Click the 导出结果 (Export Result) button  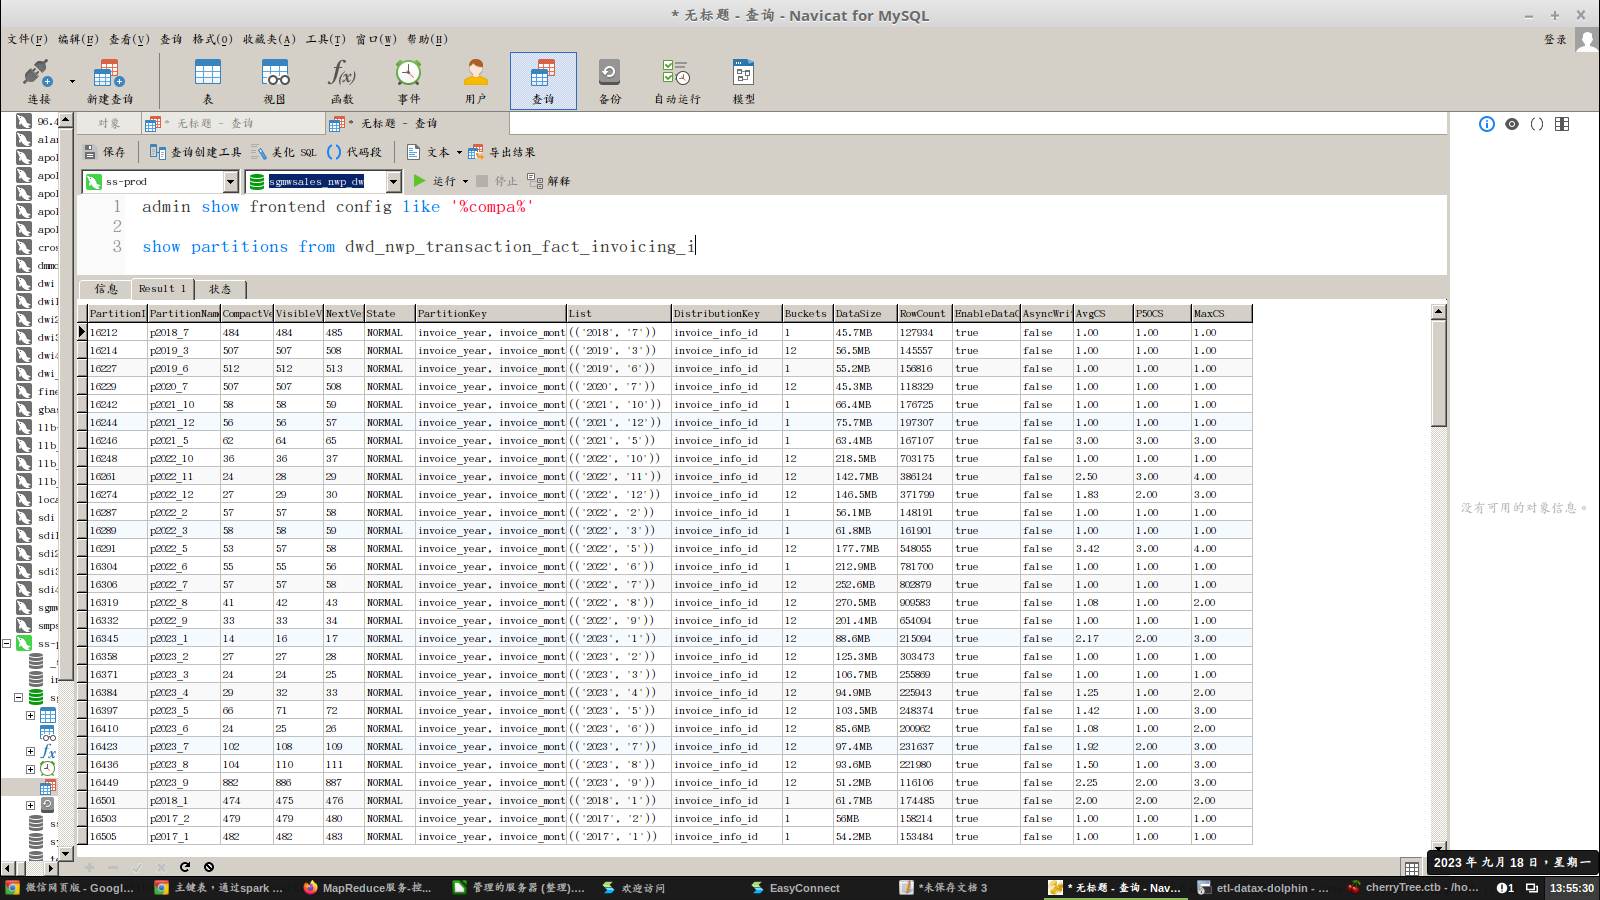[x=502, y=152]
